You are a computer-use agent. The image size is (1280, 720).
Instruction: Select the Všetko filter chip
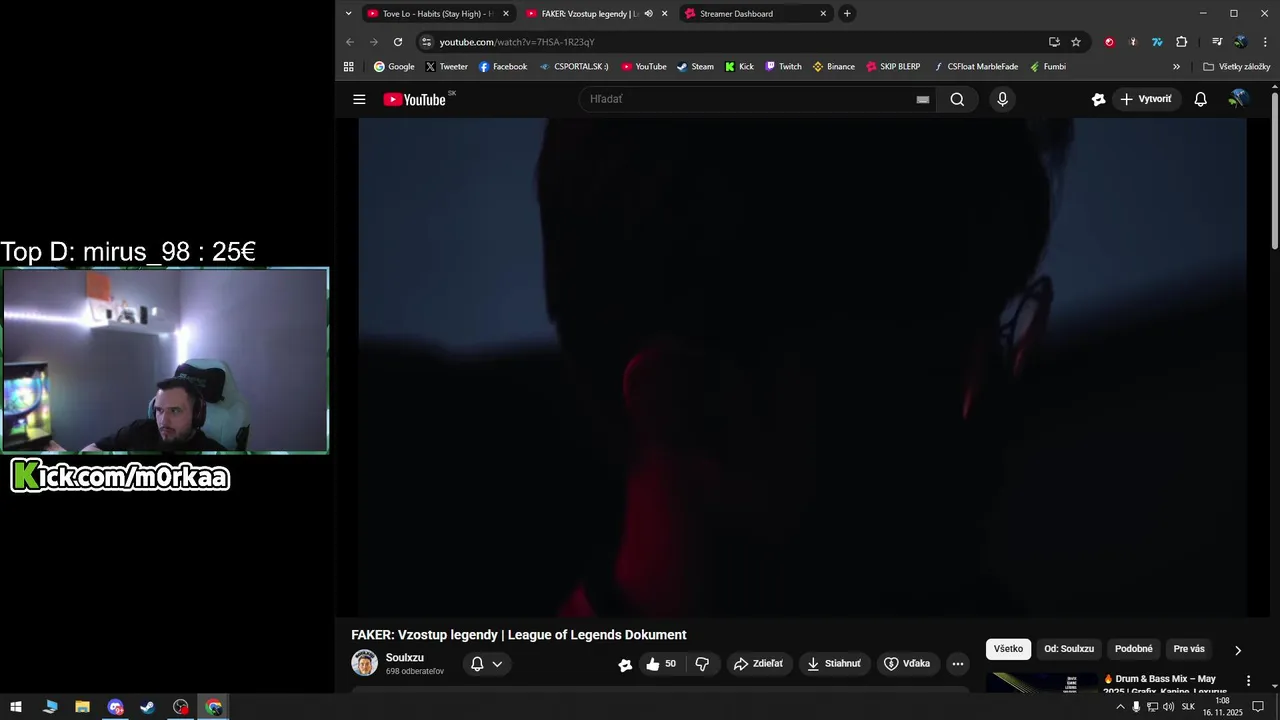(x=1008, y=649)
